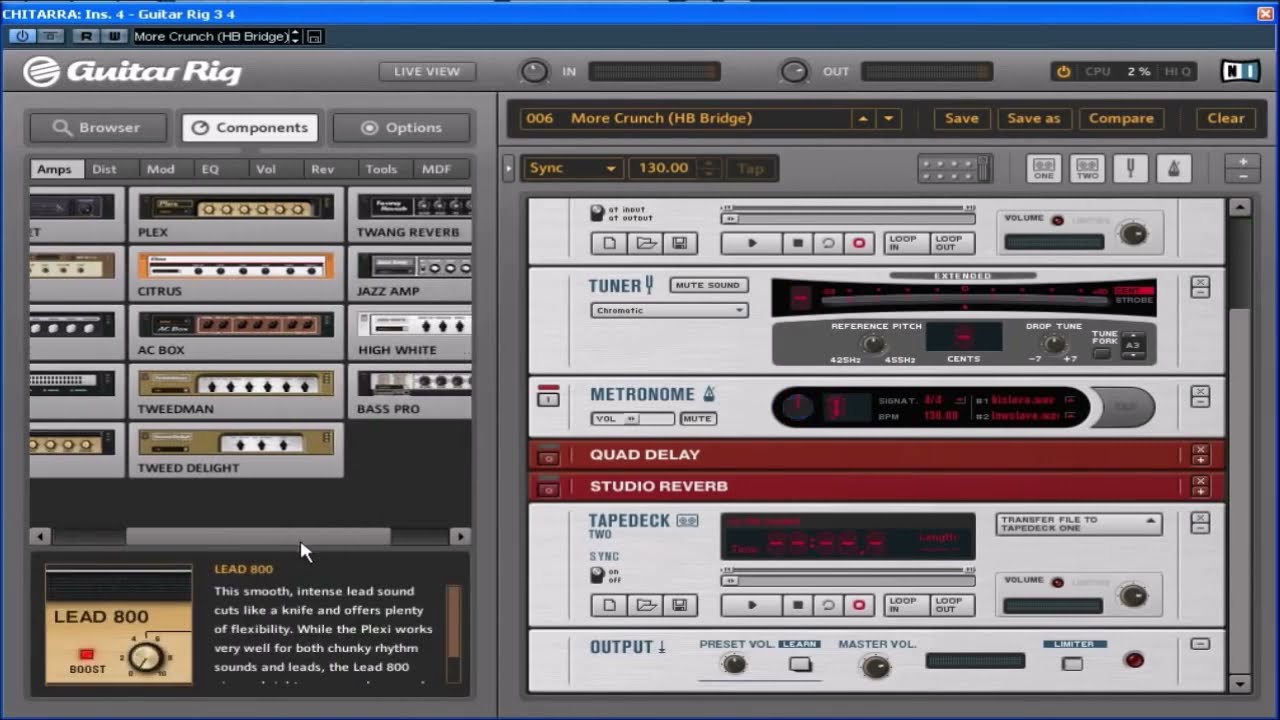Click the Tuner Mute Sound button

coord(707,285)
